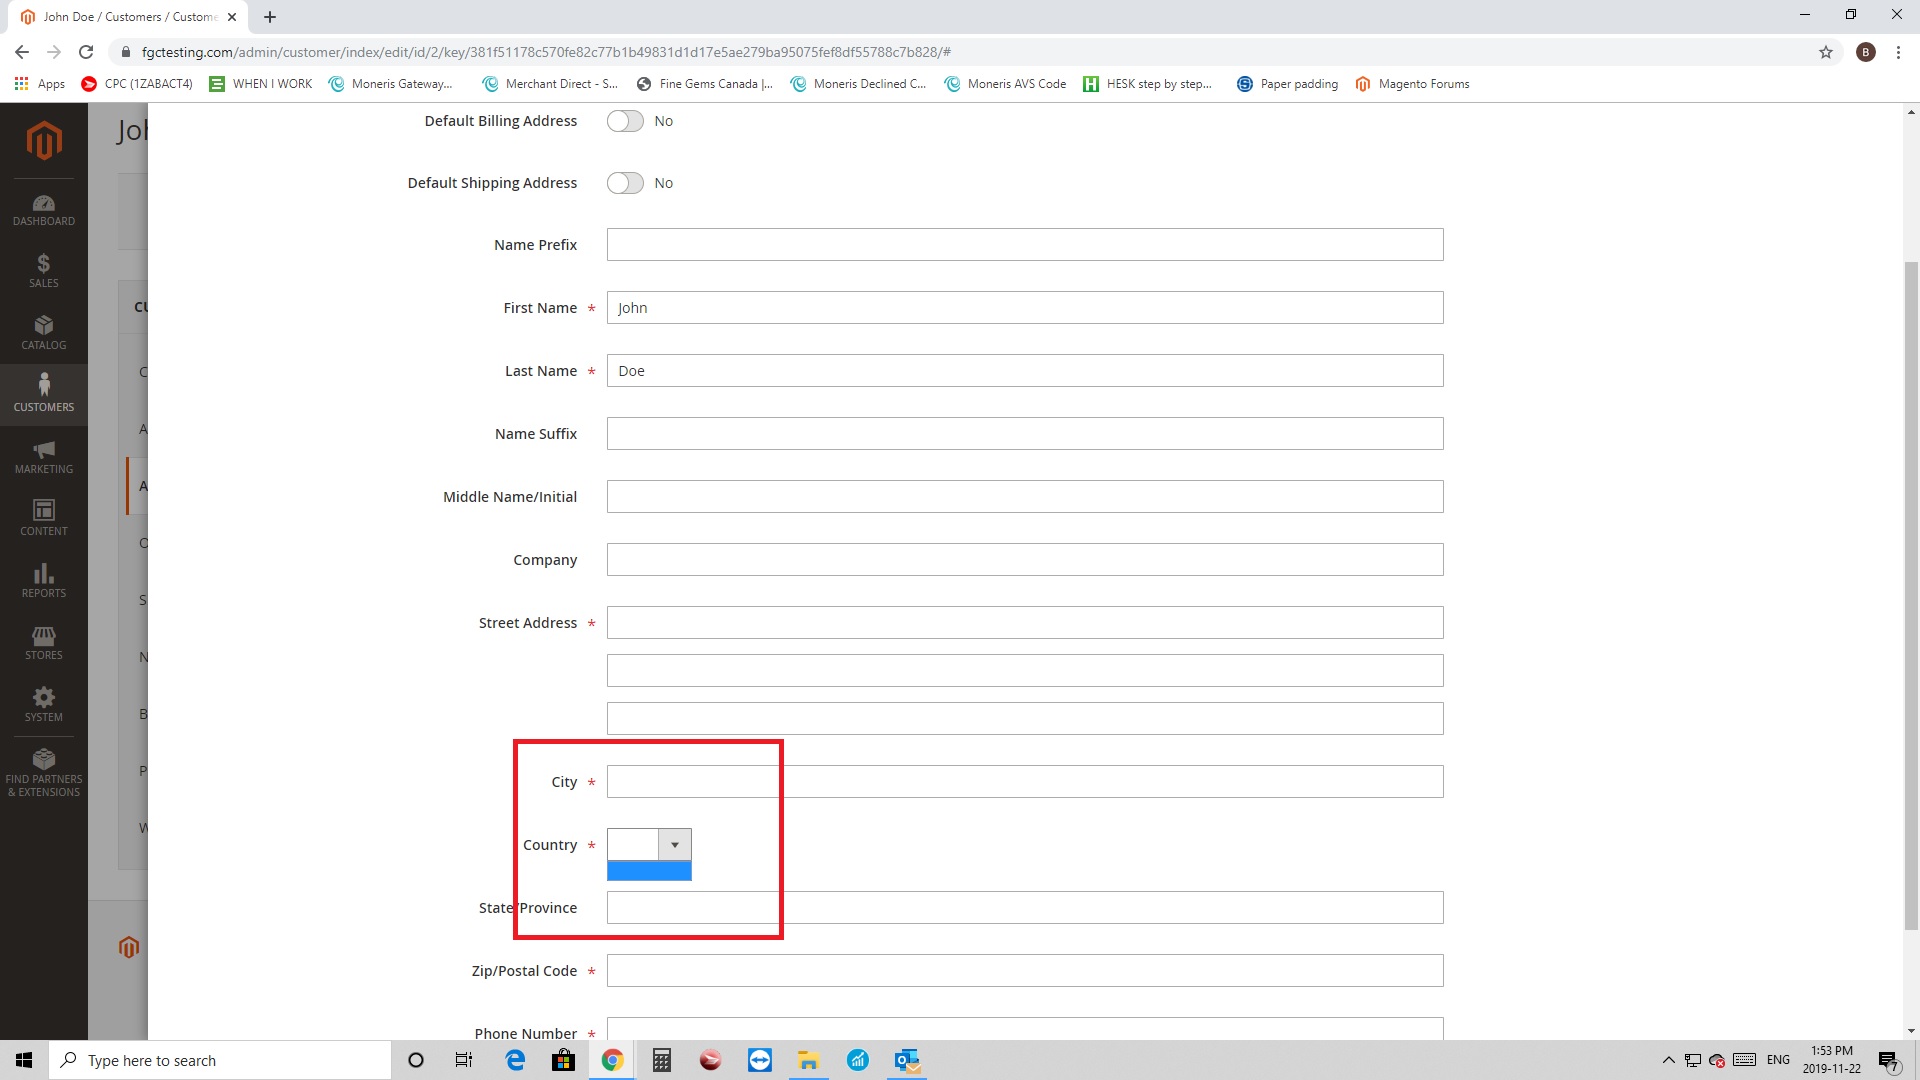Open the Reports panel icon
Screen dimensions: 1920x1080
pos(44,581)
